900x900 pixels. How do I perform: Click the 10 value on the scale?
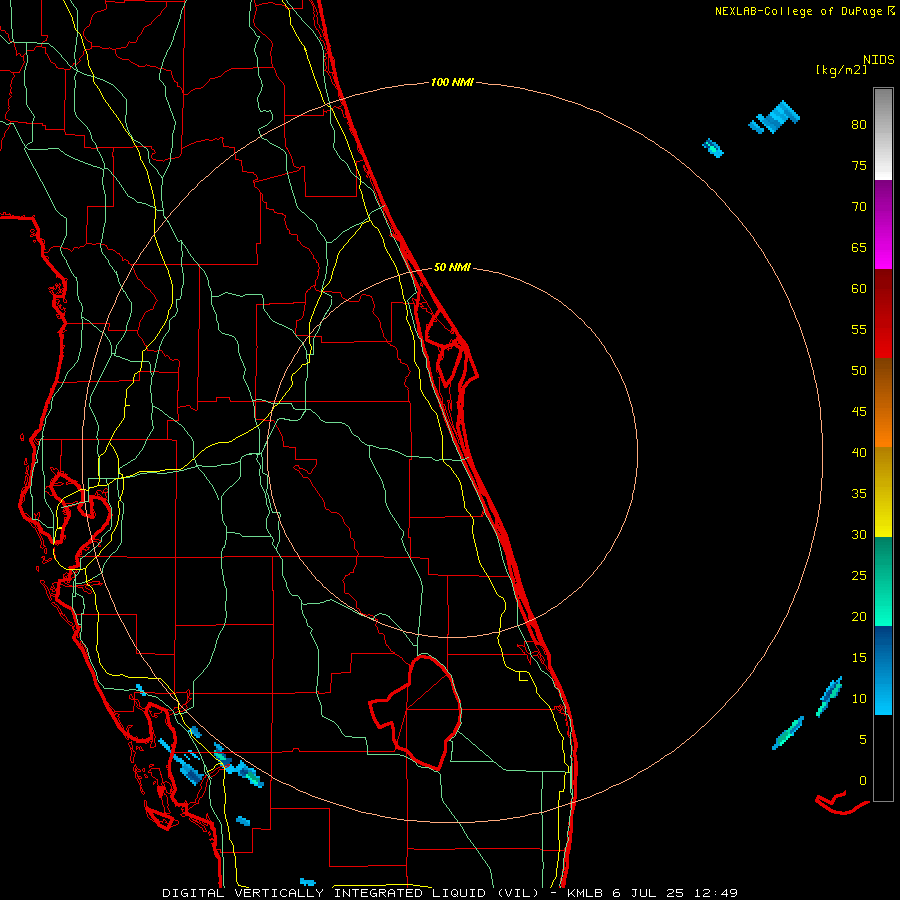859,699
